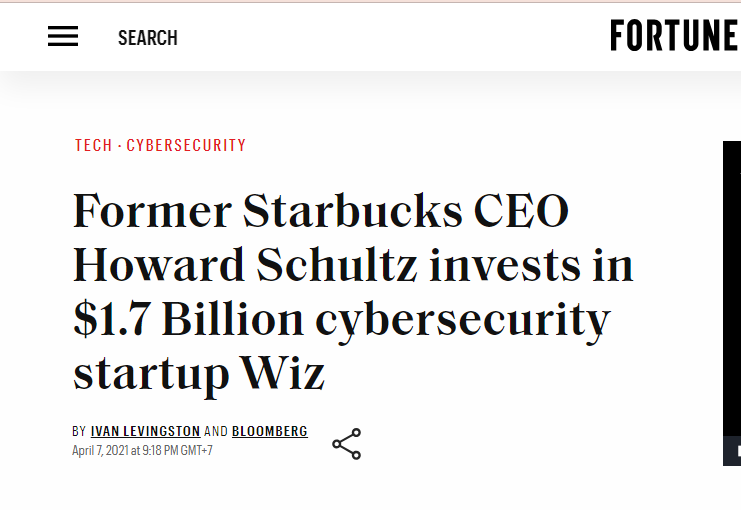Click the Howard Schultz article headline
The image size is (741, 510).
click(353, 292)
